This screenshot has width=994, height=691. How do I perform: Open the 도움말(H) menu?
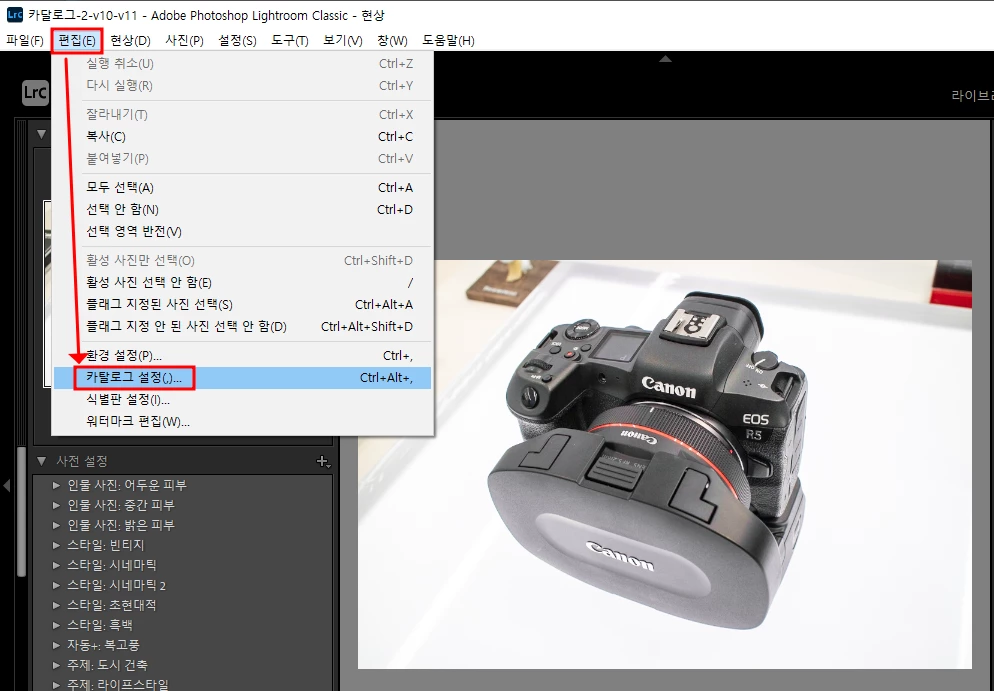pyautogui.click(x=448, y=41)
